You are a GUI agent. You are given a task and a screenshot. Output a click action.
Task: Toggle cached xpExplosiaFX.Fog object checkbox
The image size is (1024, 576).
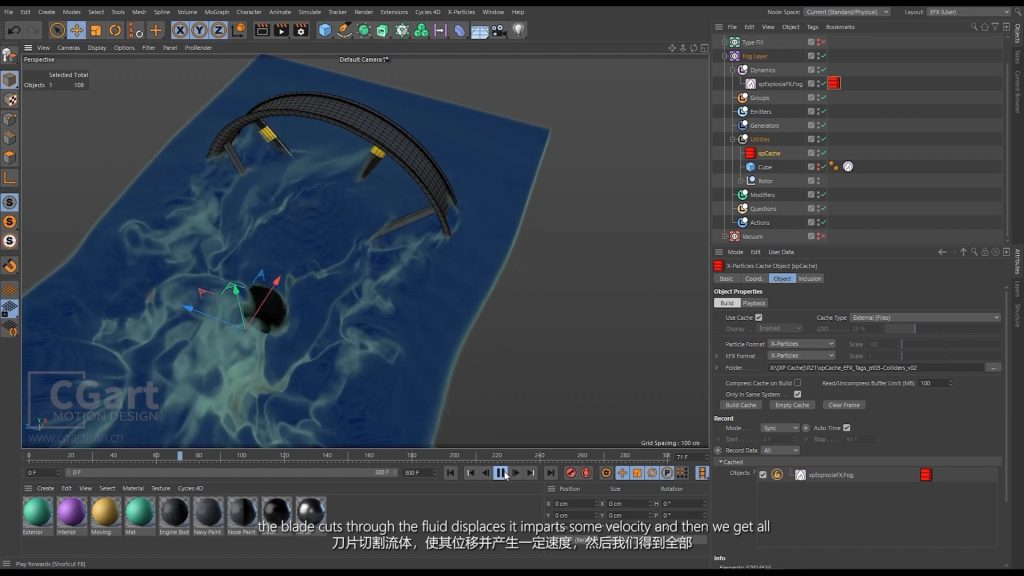pyautogui.click(x=763, y=475)
